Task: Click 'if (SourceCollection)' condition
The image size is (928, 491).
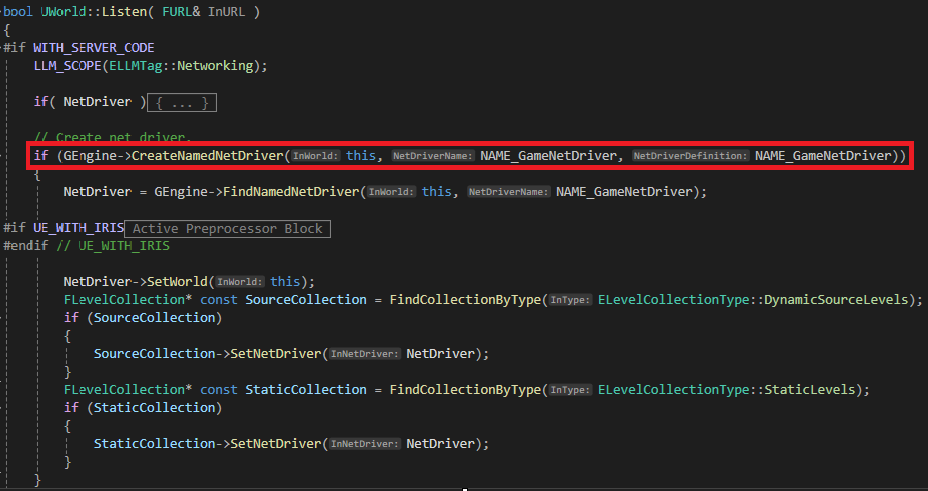Action: pos(143,318)
